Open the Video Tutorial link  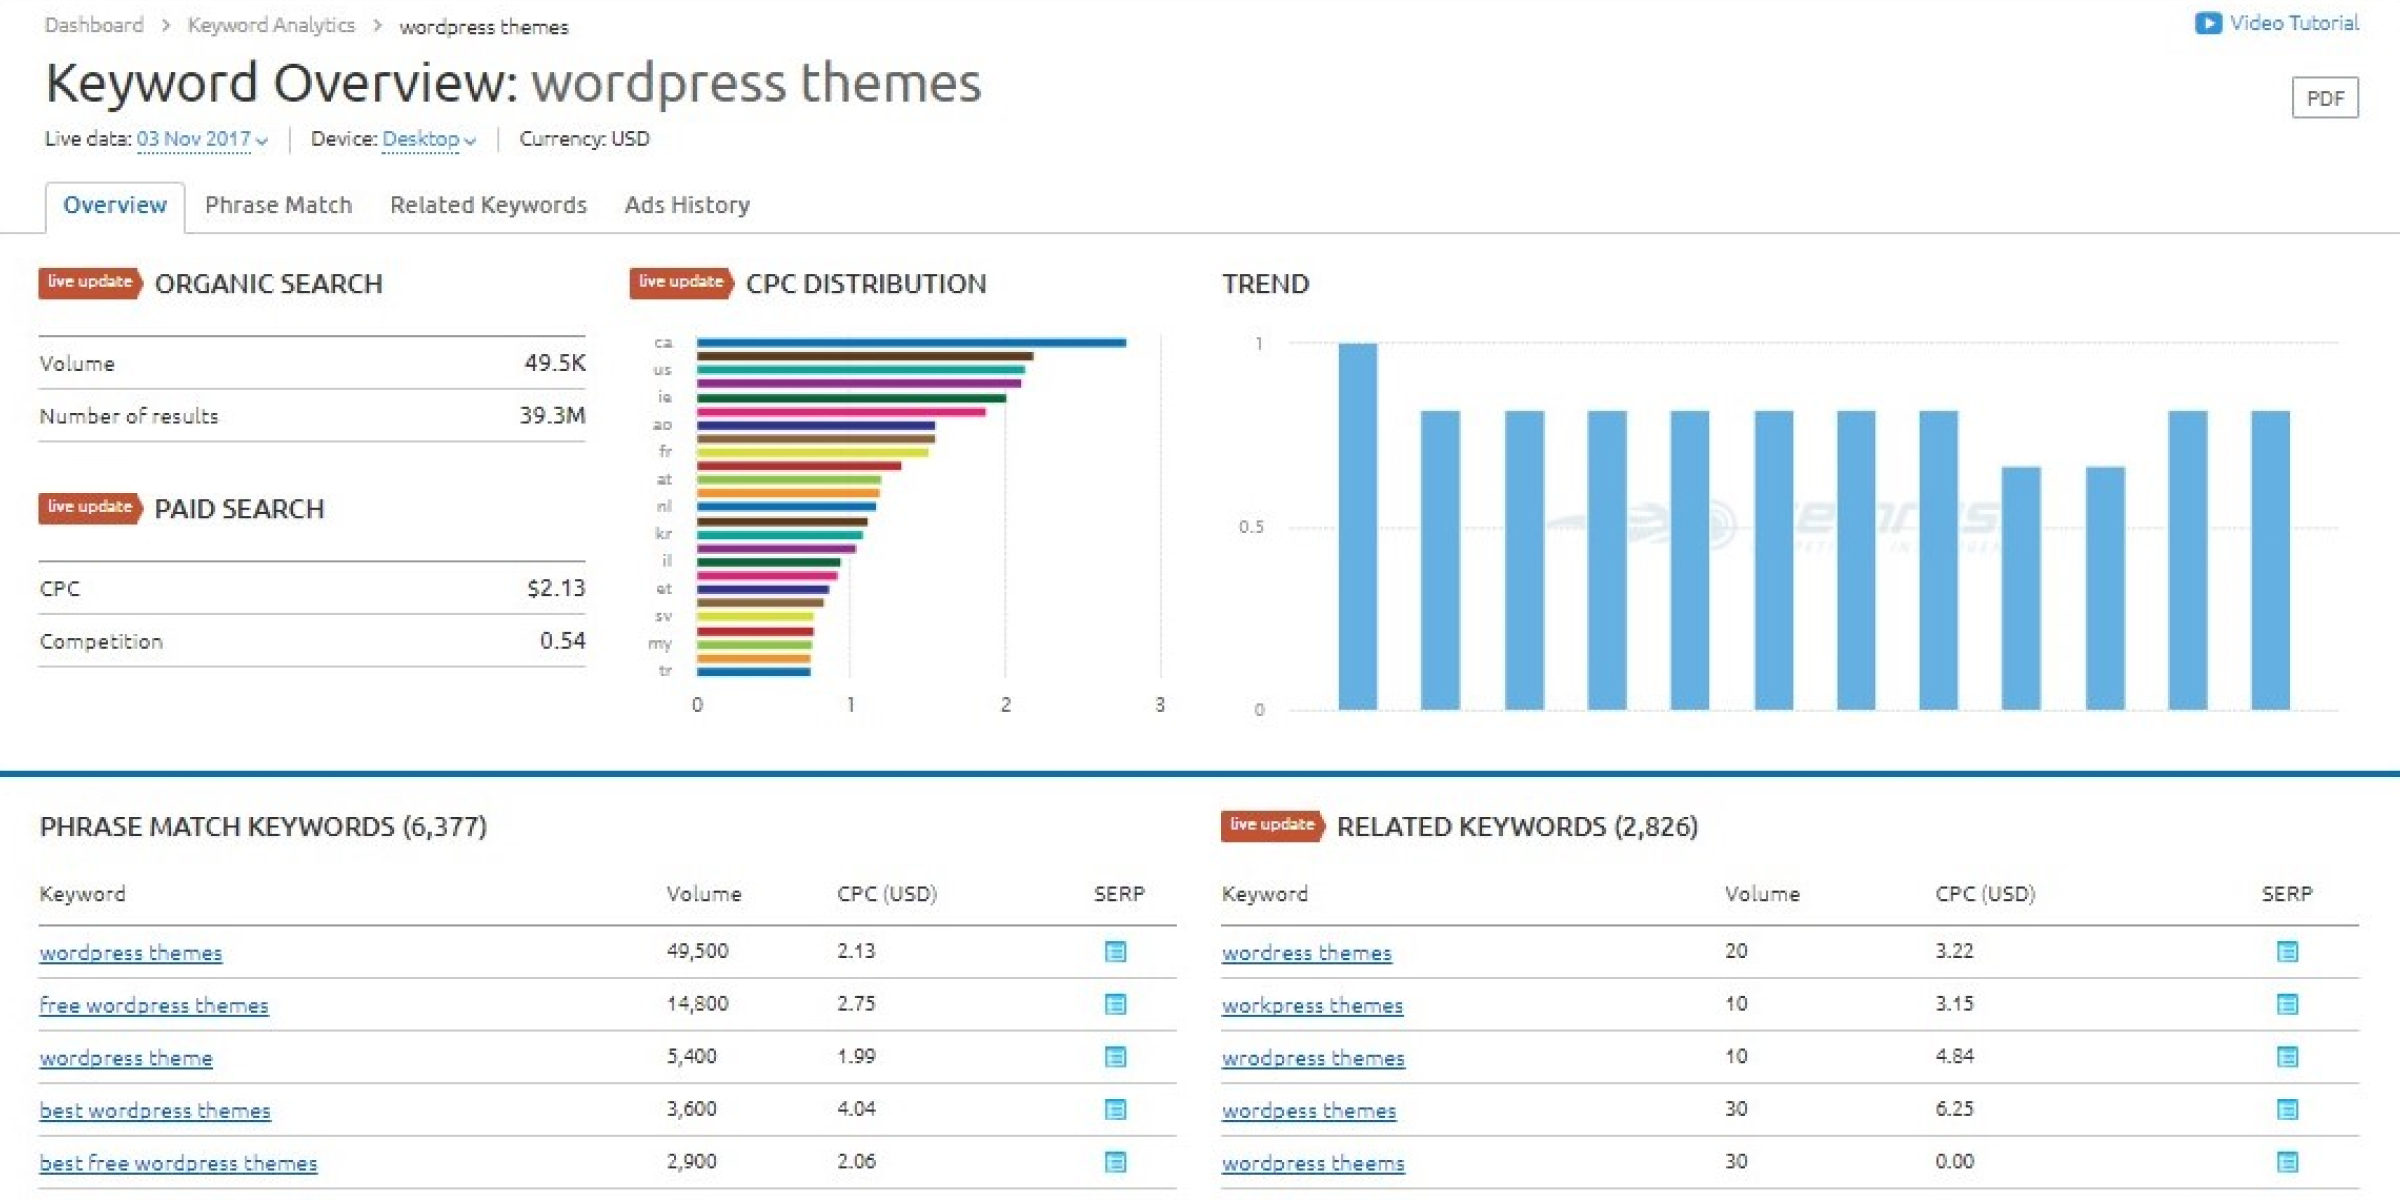click(x=2294, y=23)
